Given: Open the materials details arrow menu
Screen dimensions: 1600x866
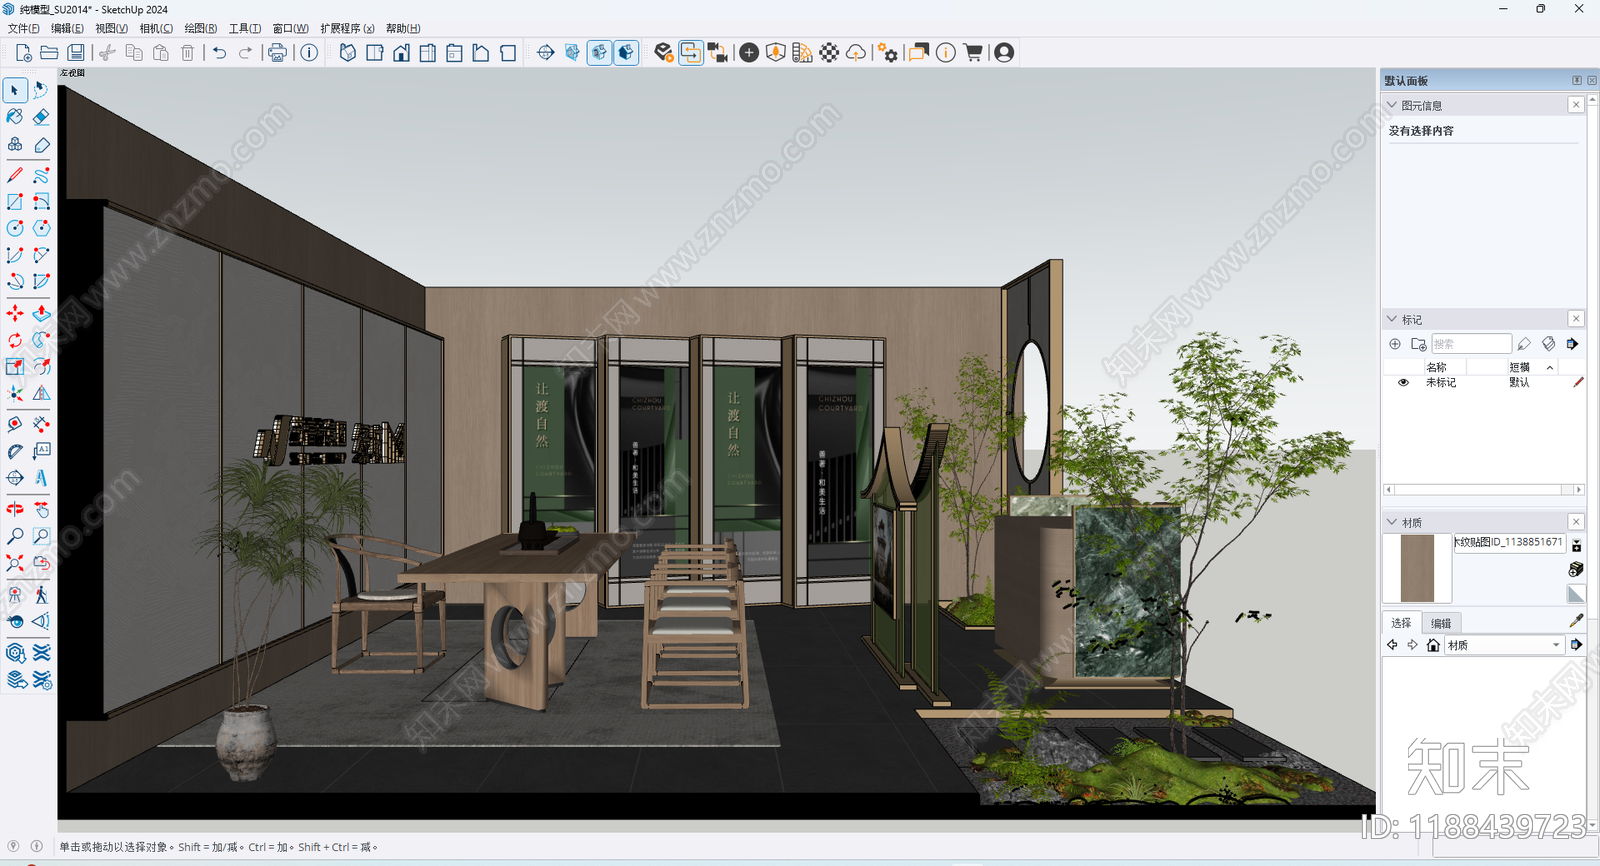Looking at the screenshot, I should click(1577, 645).
